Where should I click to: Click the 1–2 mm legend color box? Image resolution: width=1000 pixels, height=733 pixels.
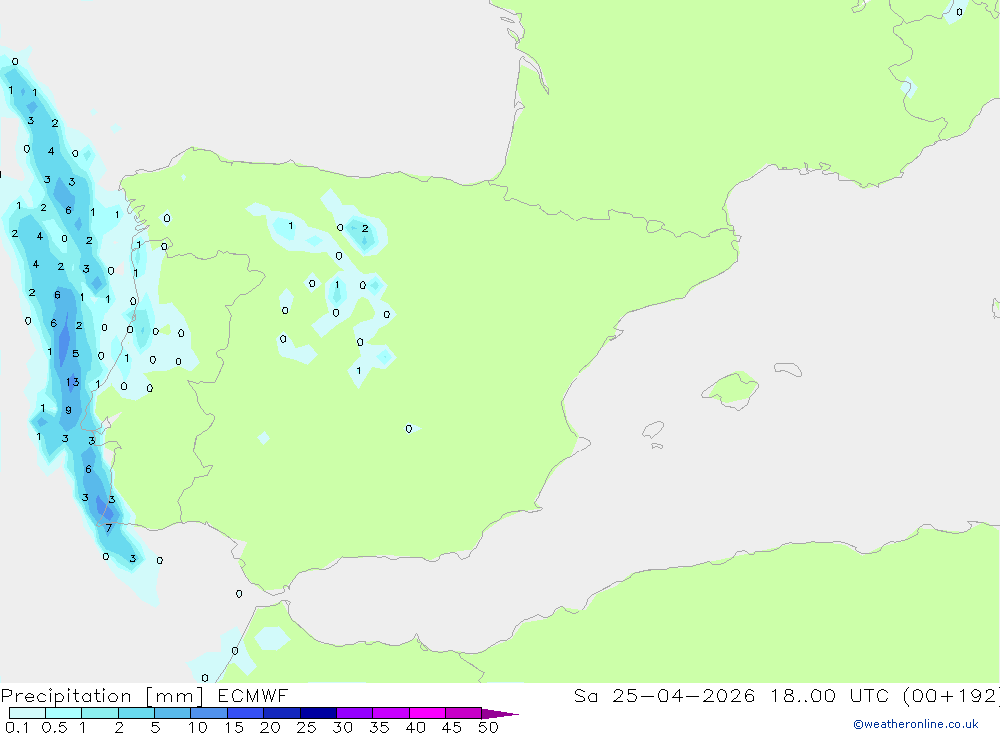[x=100, y=713]
